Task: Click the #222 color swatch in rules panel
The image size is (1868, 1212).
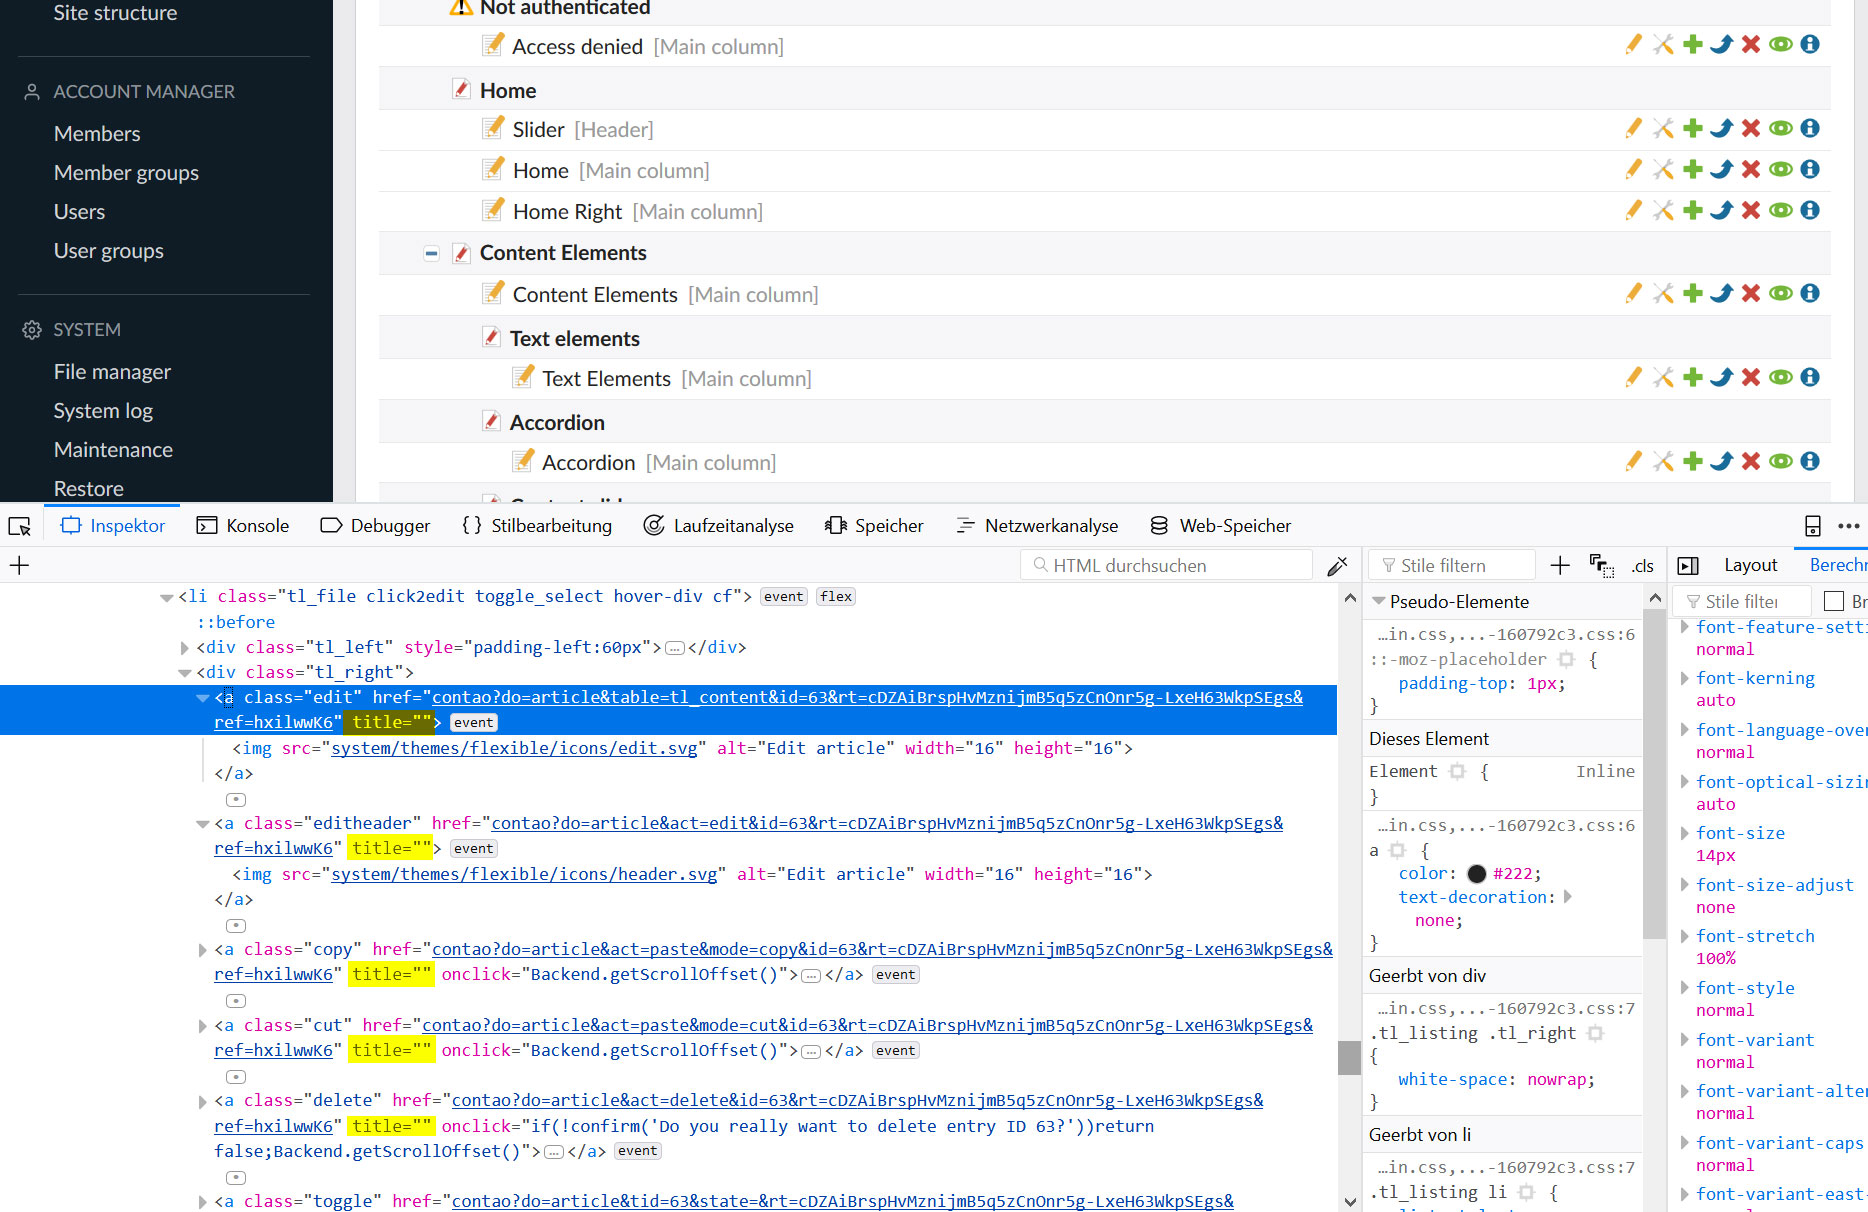Action: (x=1477, y=873)
